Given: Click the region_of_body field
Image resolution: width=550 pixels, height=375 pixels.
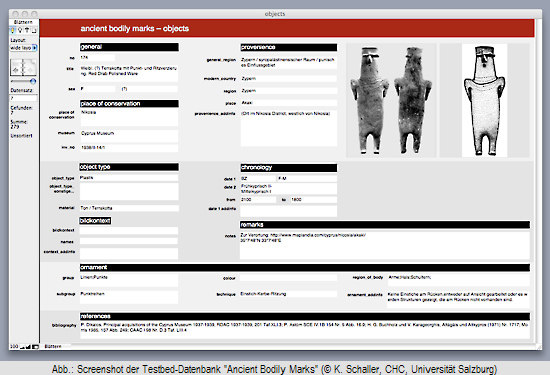Looking at the screenshot, I should 458,280.
